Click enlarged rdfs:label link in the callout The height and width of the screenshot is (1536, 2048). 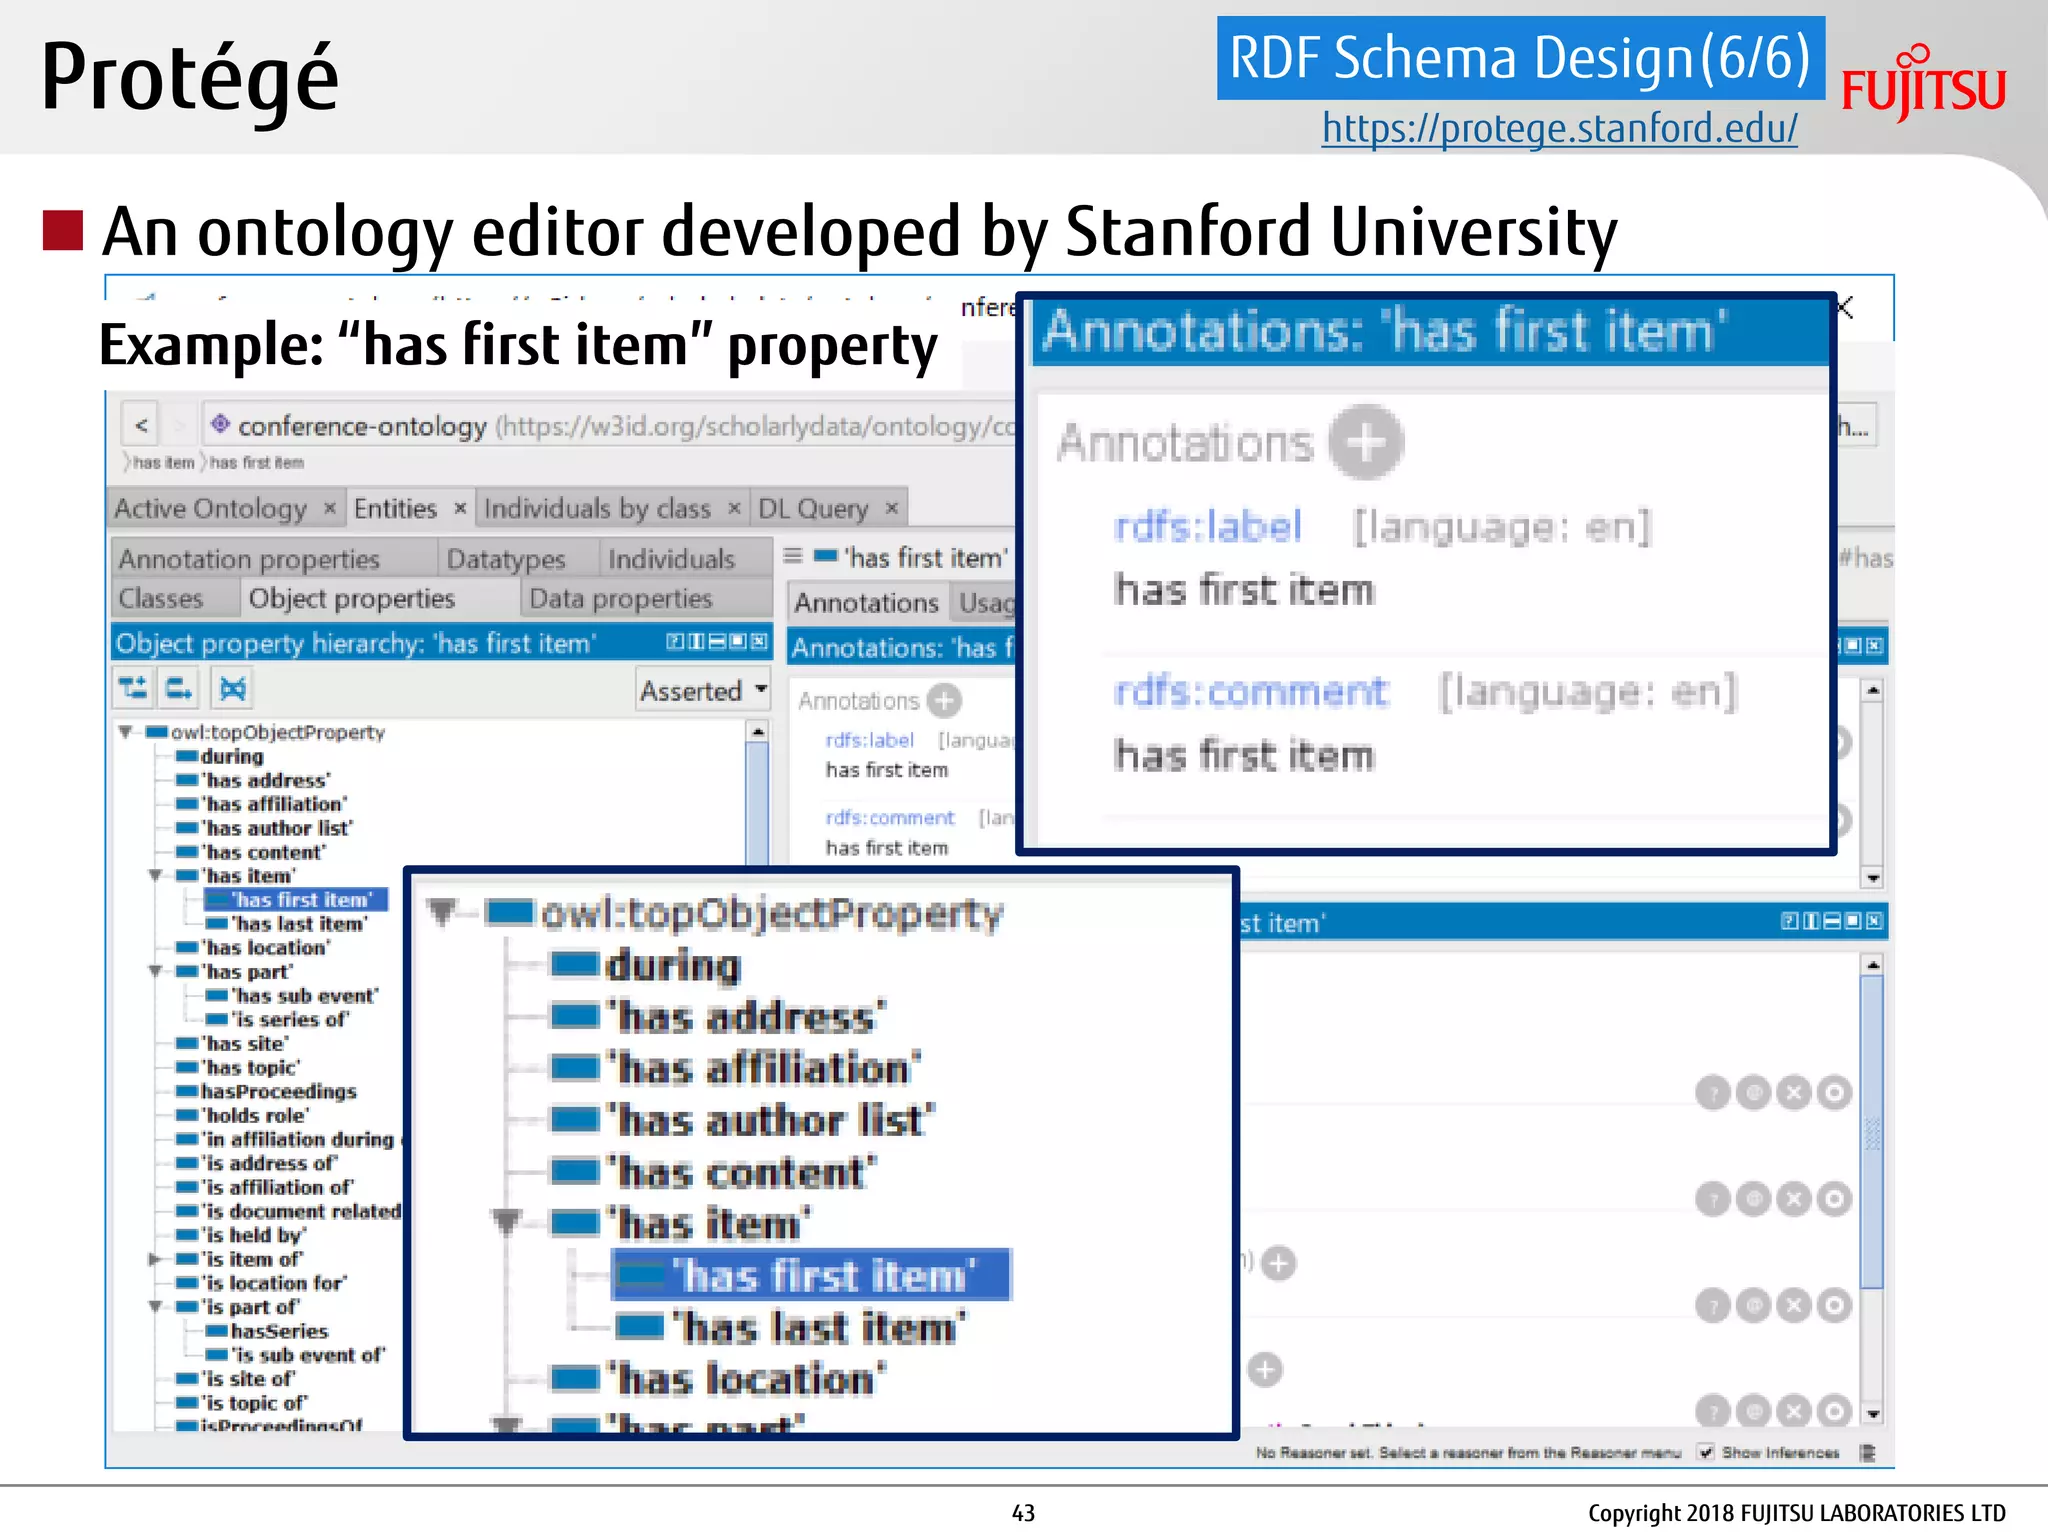1208,526
